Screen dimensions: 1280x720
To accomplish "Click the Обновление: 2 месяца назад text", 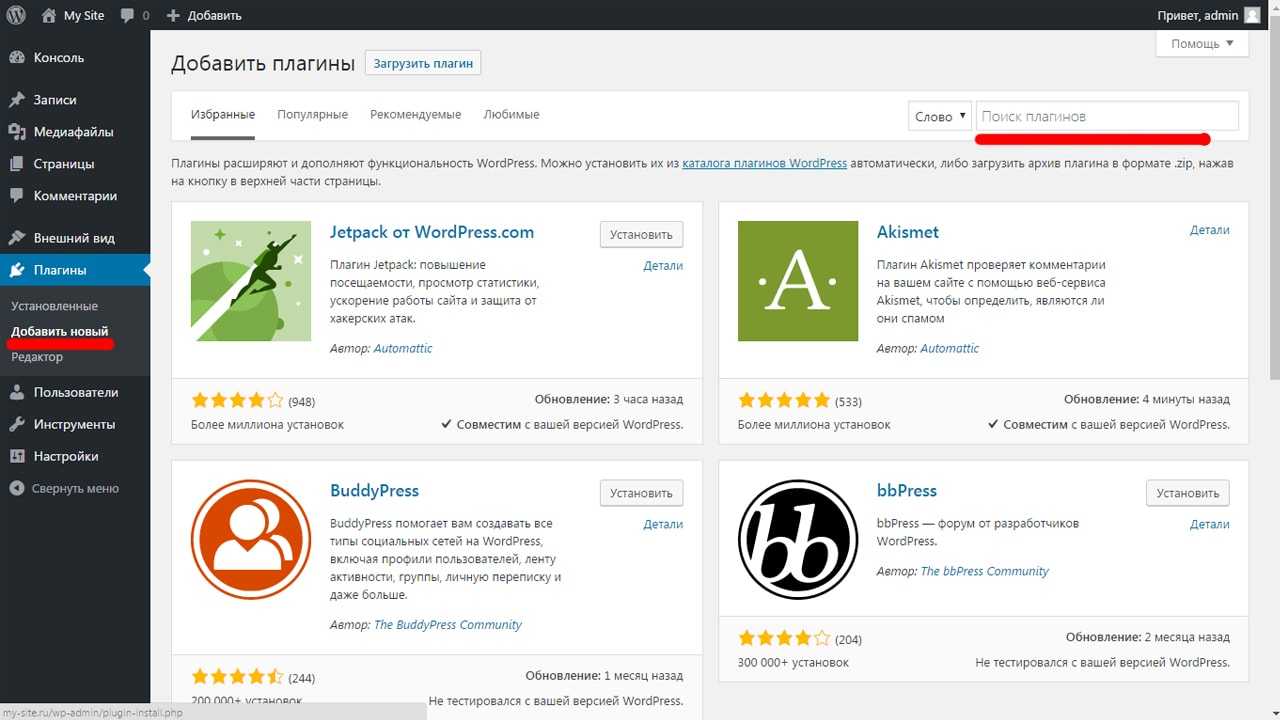I will click(x=1148, y=638).
